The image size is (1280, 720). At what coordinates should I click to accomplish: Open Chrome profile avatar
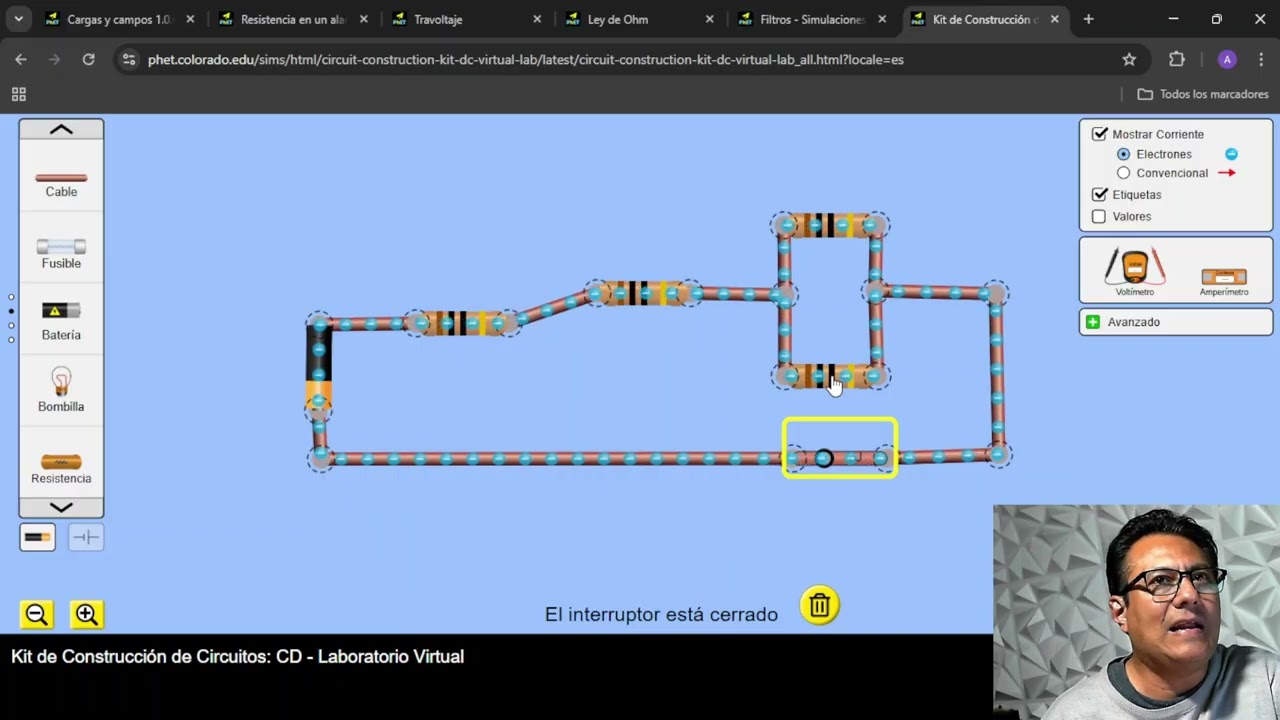point(1227,59)
